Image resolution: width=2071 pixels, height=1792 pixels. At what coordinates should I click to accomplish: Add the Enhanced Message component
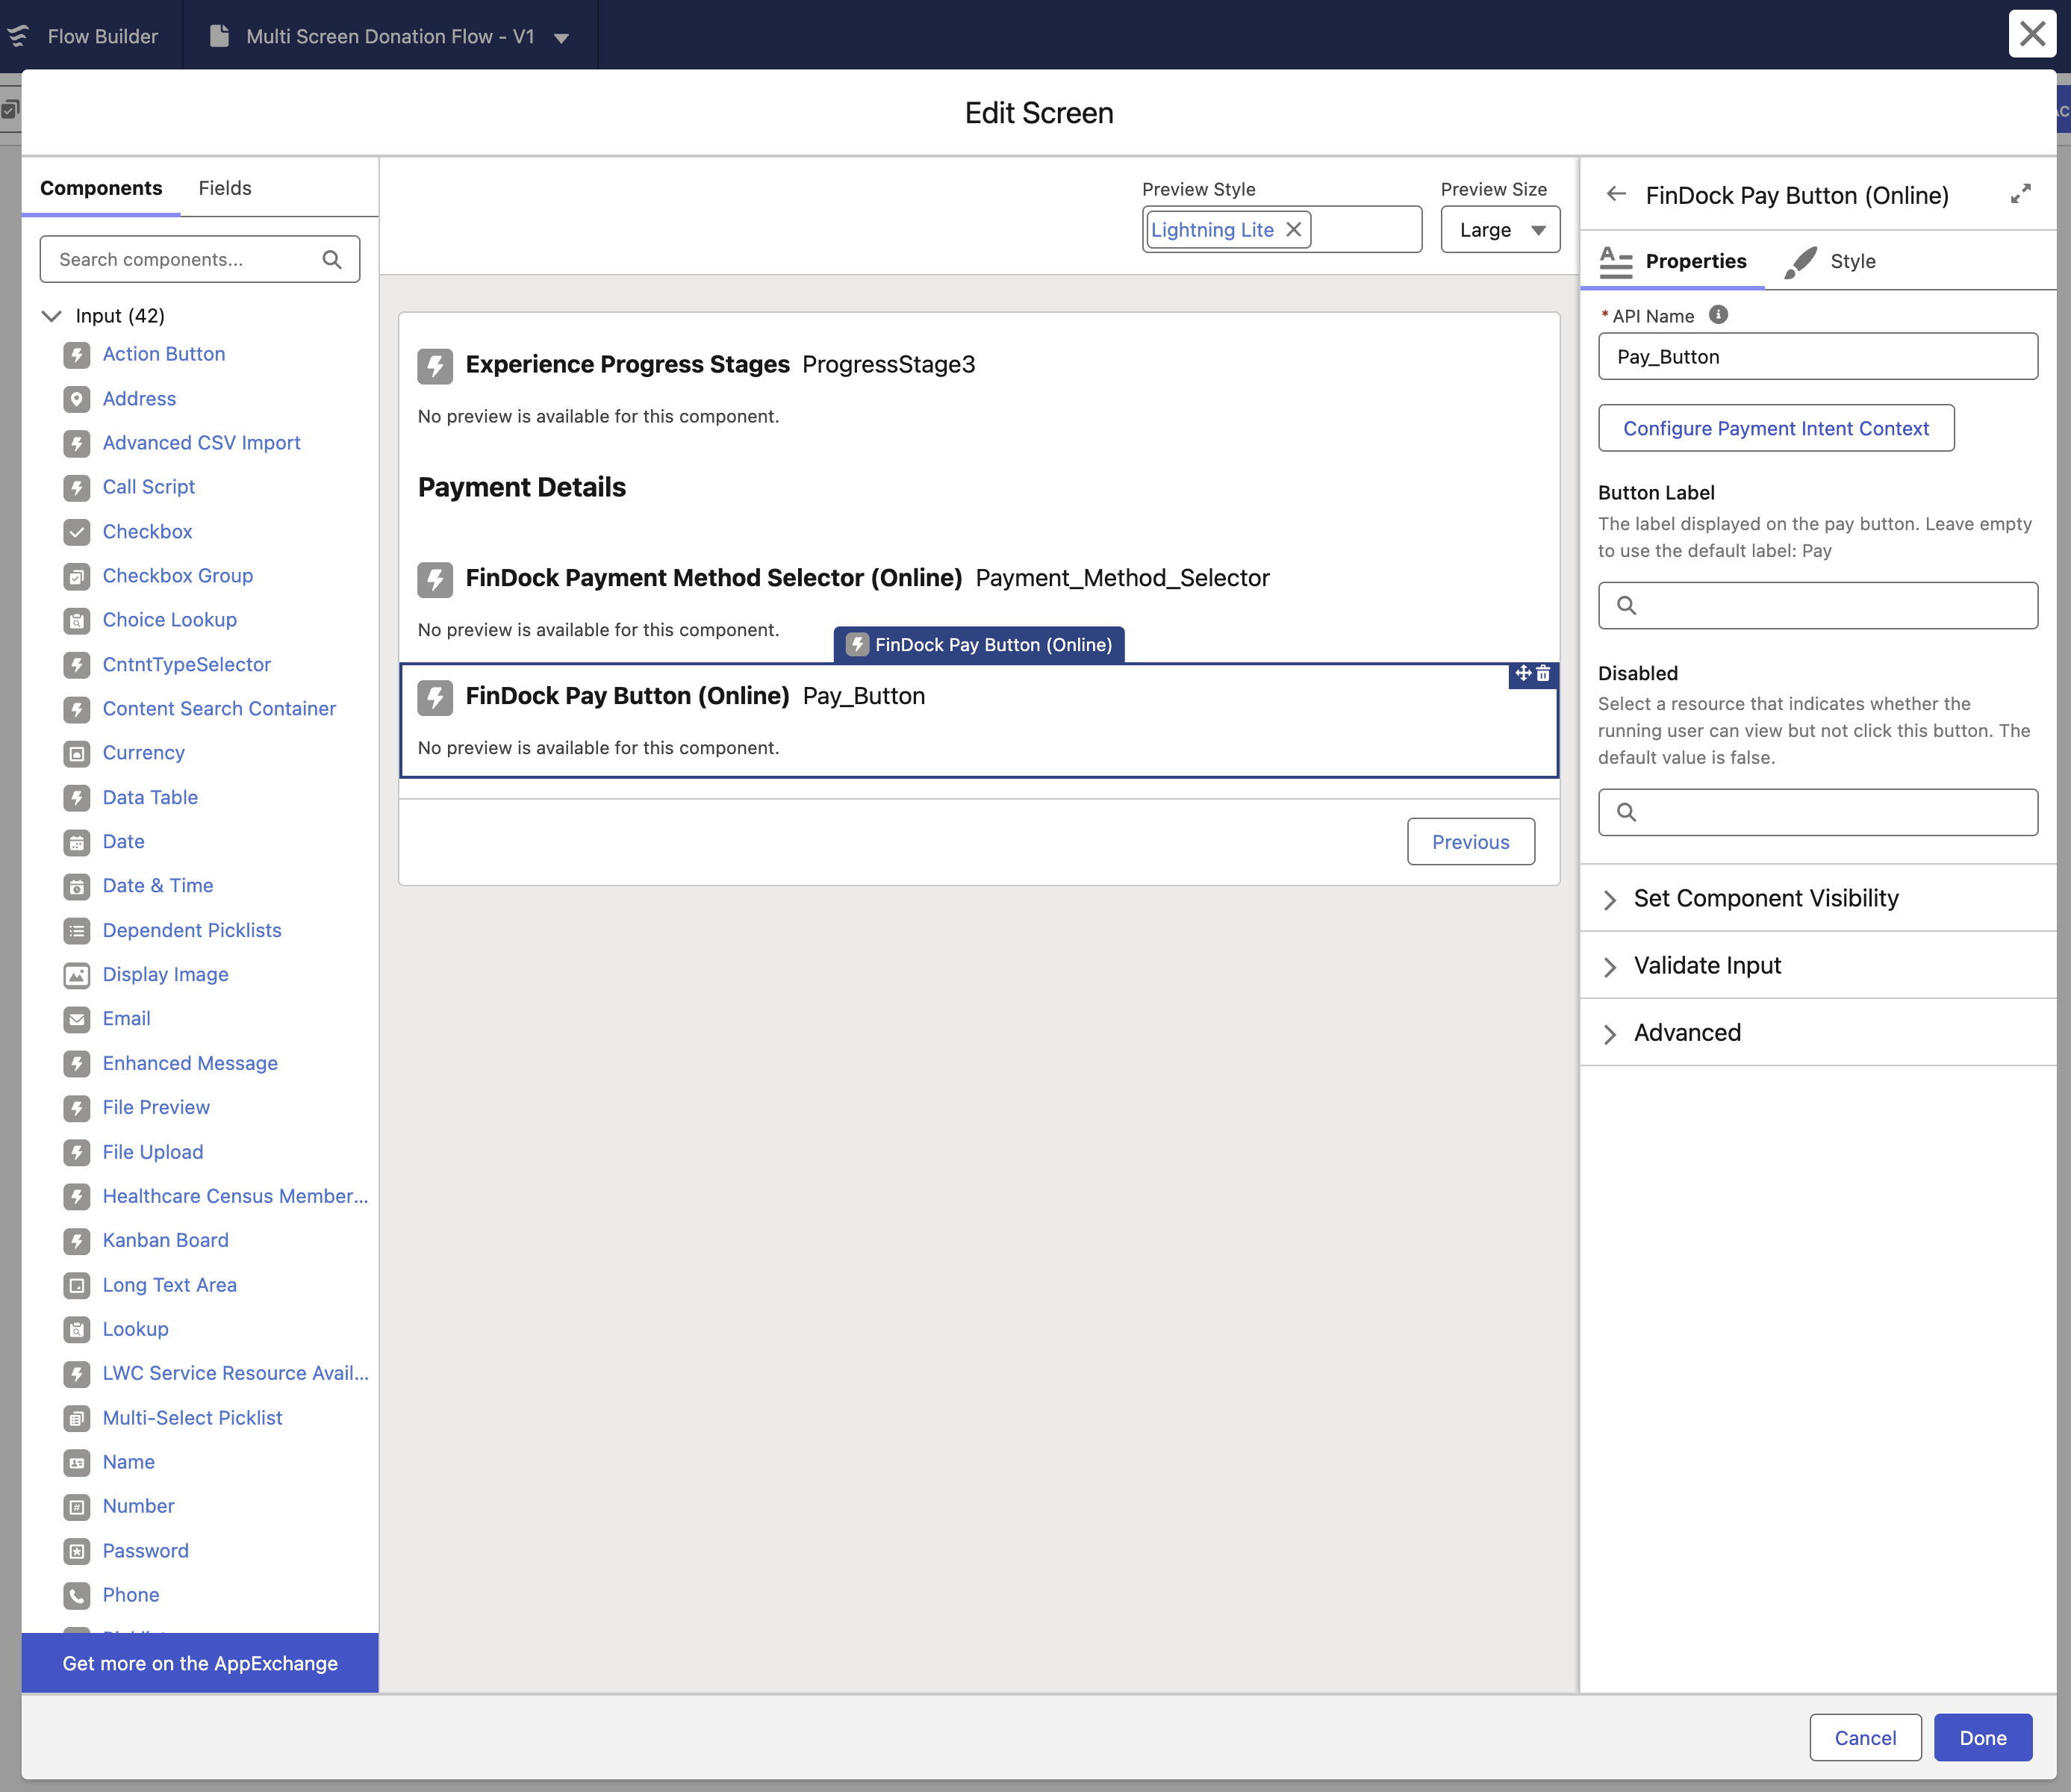point(190,1064)
